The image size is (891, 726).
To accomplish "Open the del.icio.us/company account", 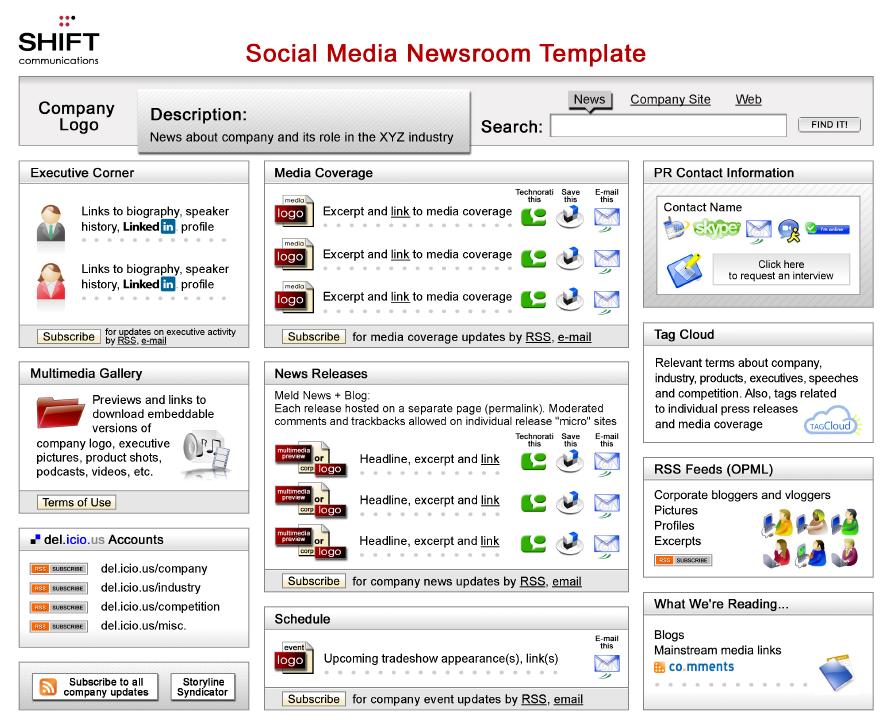I will coord(154,569).
